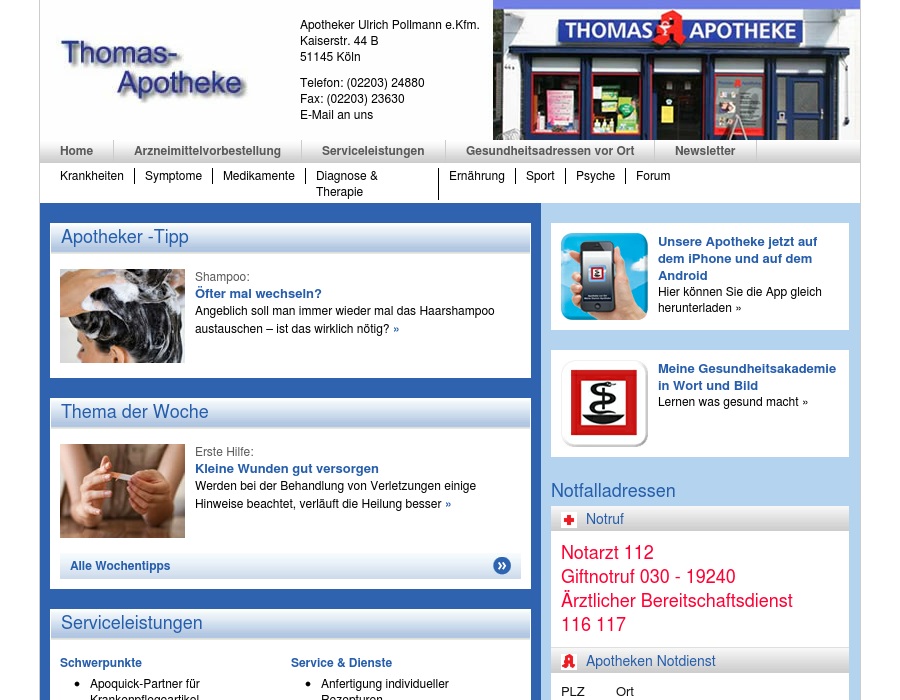Viewport: 900px width, 700px height.
Task: Open the wound care plaster thumbnail
Action: click(x=122, y=491)
